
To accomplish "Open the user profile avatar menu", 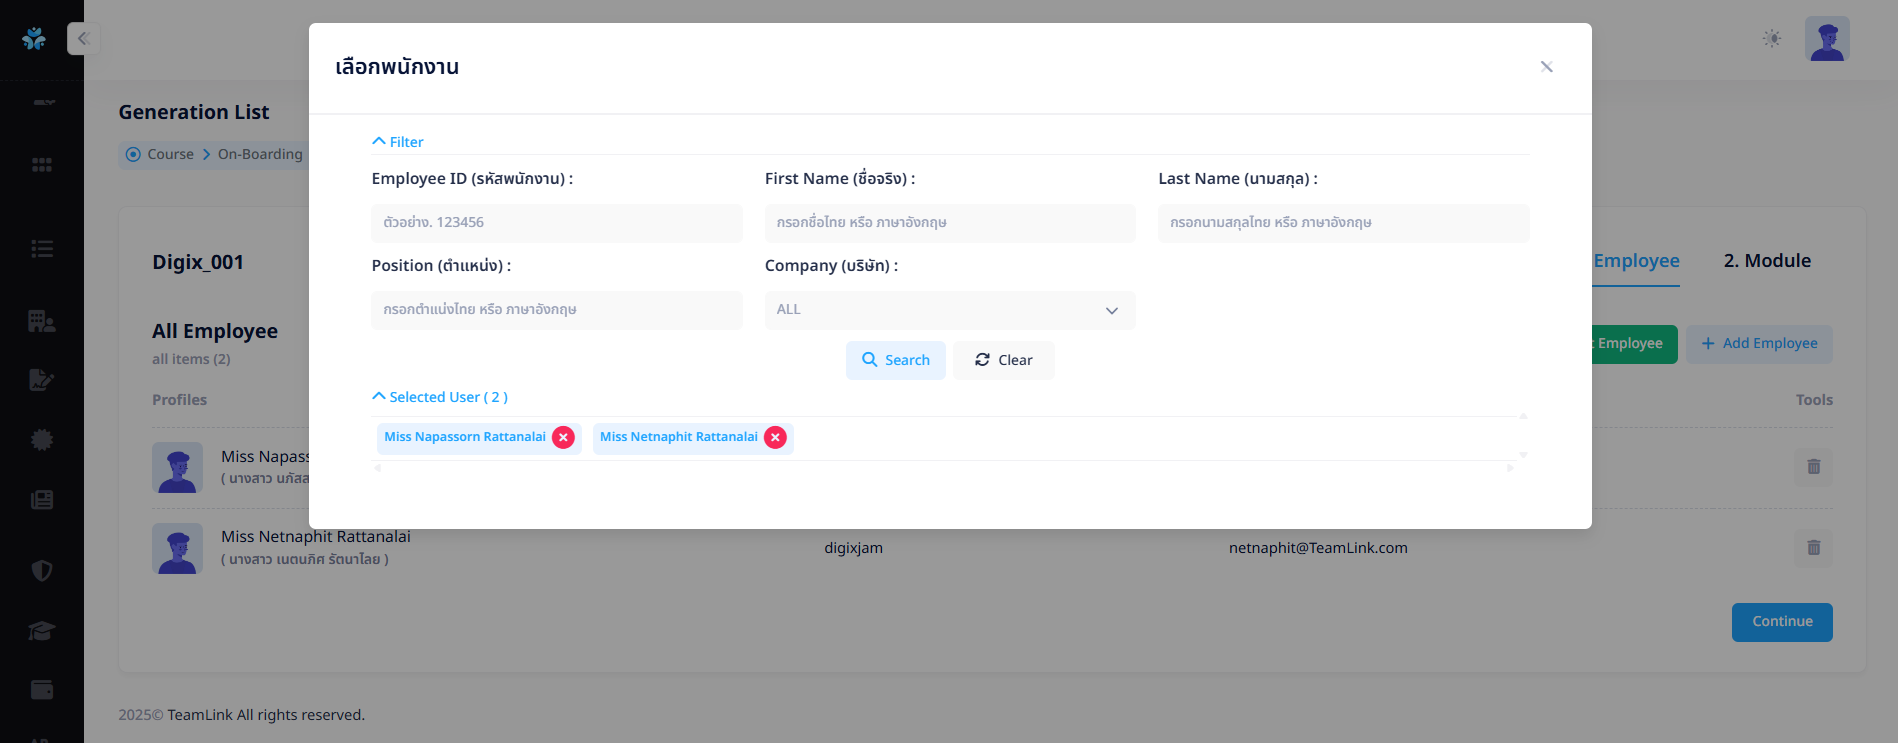I will [x=1826, y=39].
